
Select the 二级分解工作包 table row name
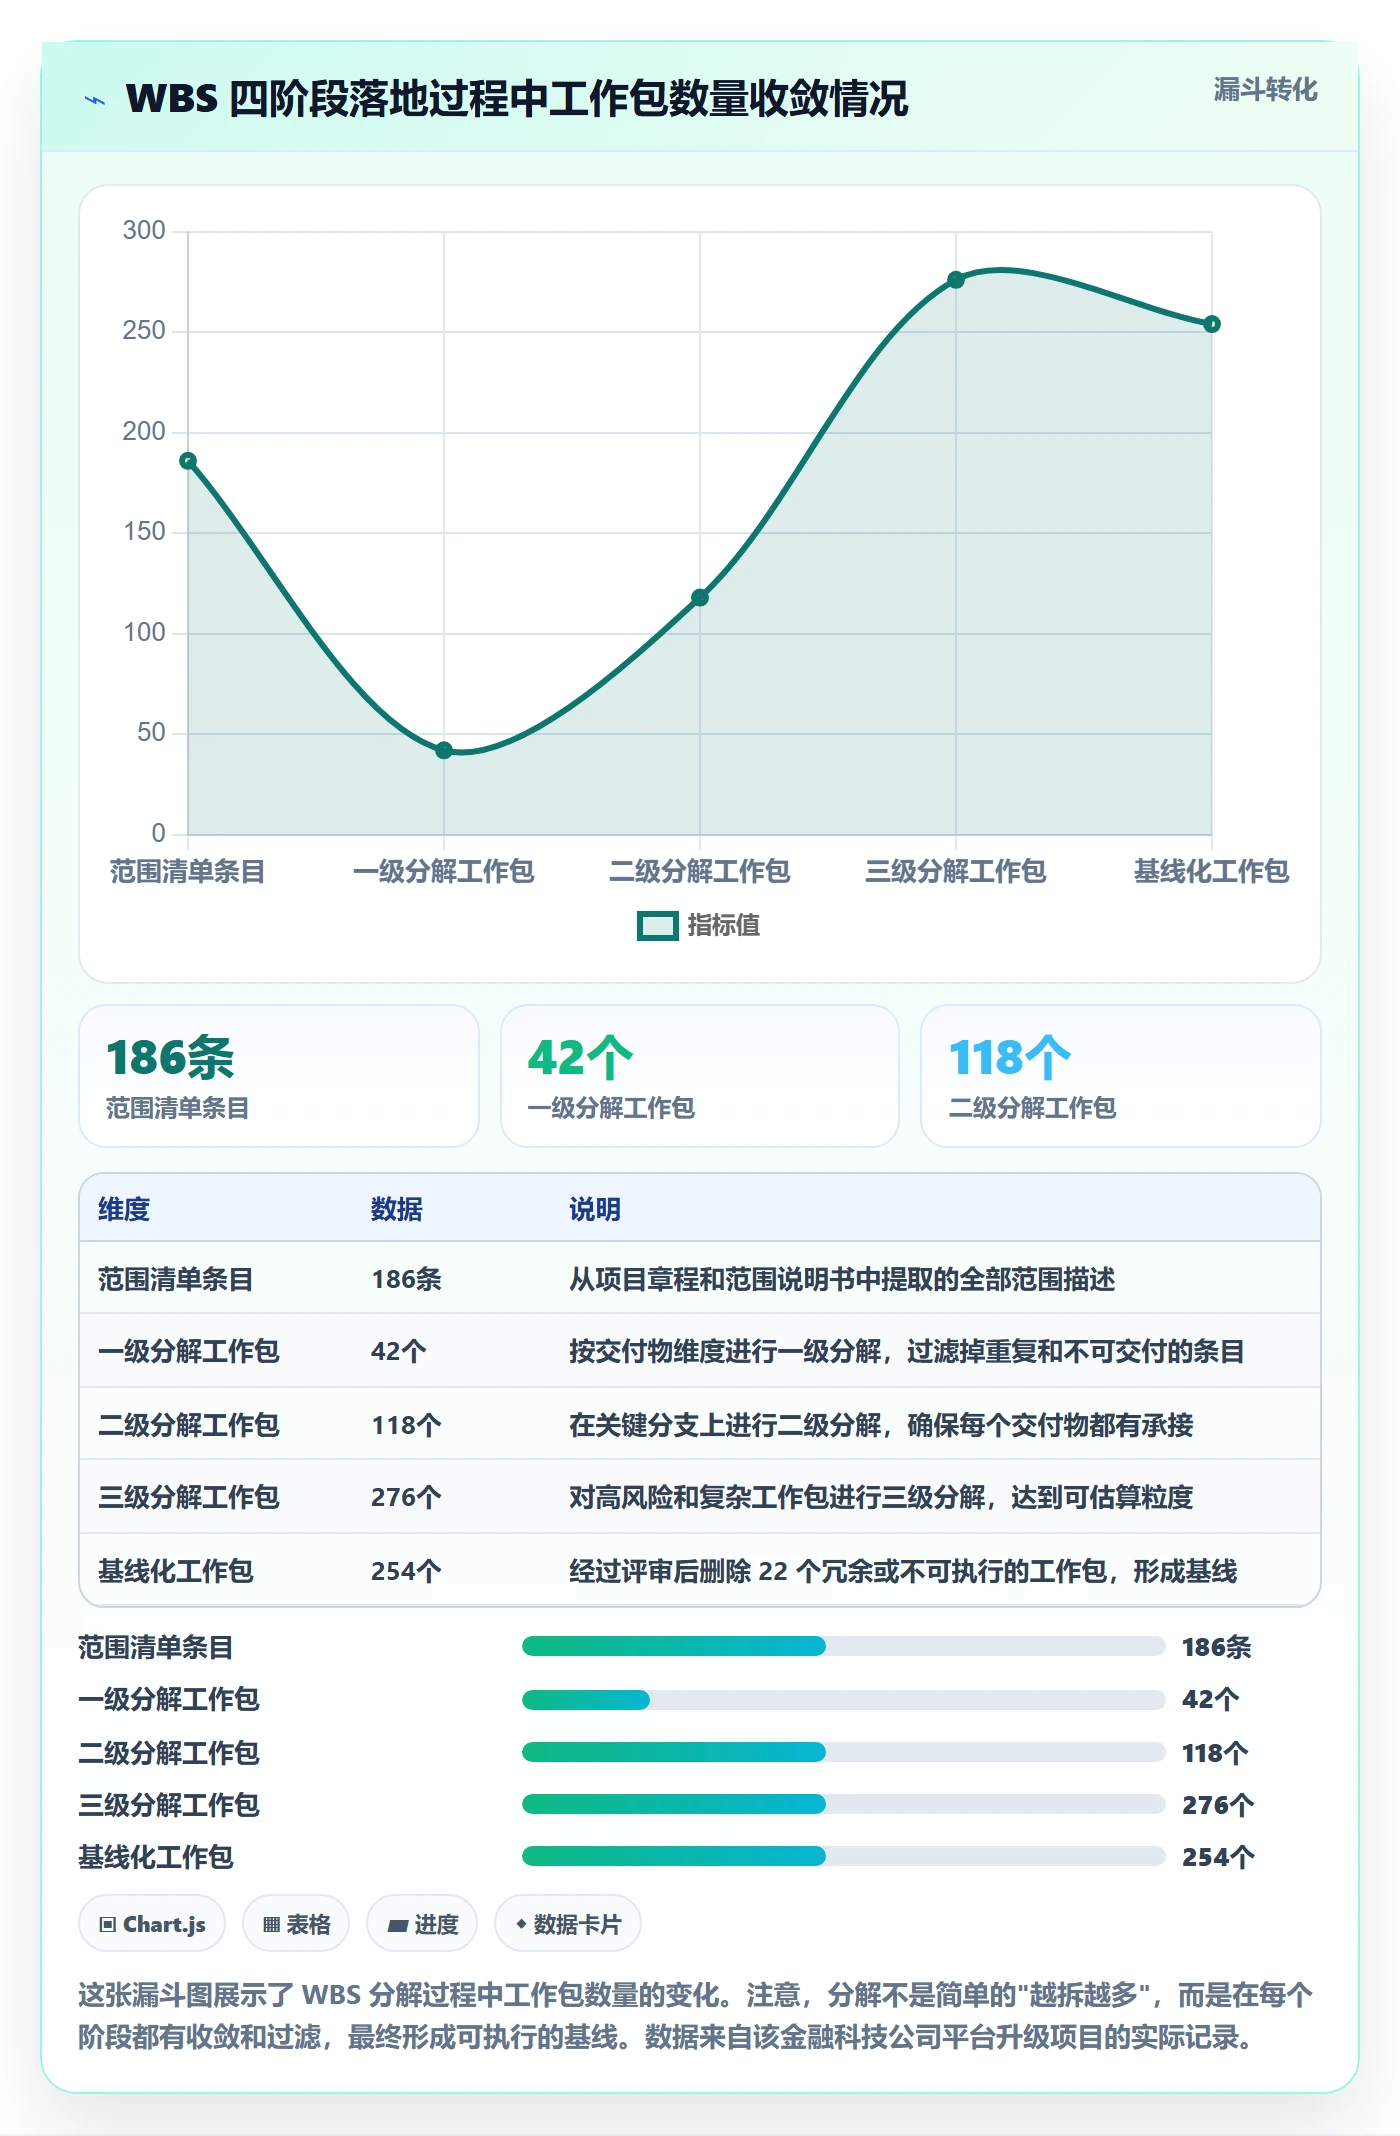(x=189, y=1425)
